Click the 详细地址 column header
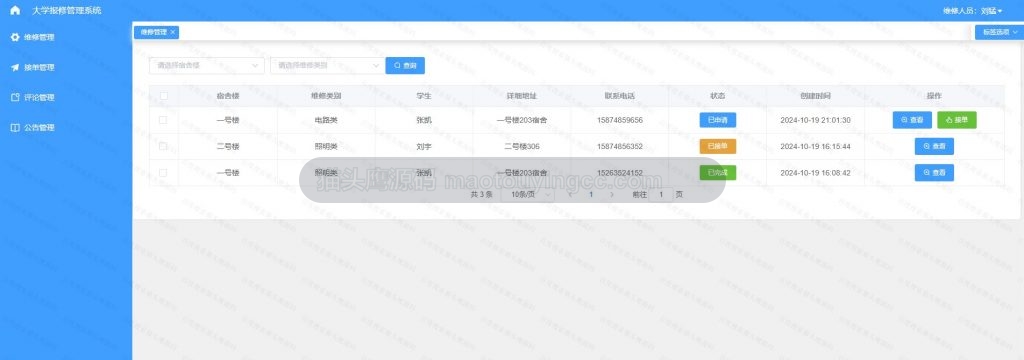 click(522, 96)
